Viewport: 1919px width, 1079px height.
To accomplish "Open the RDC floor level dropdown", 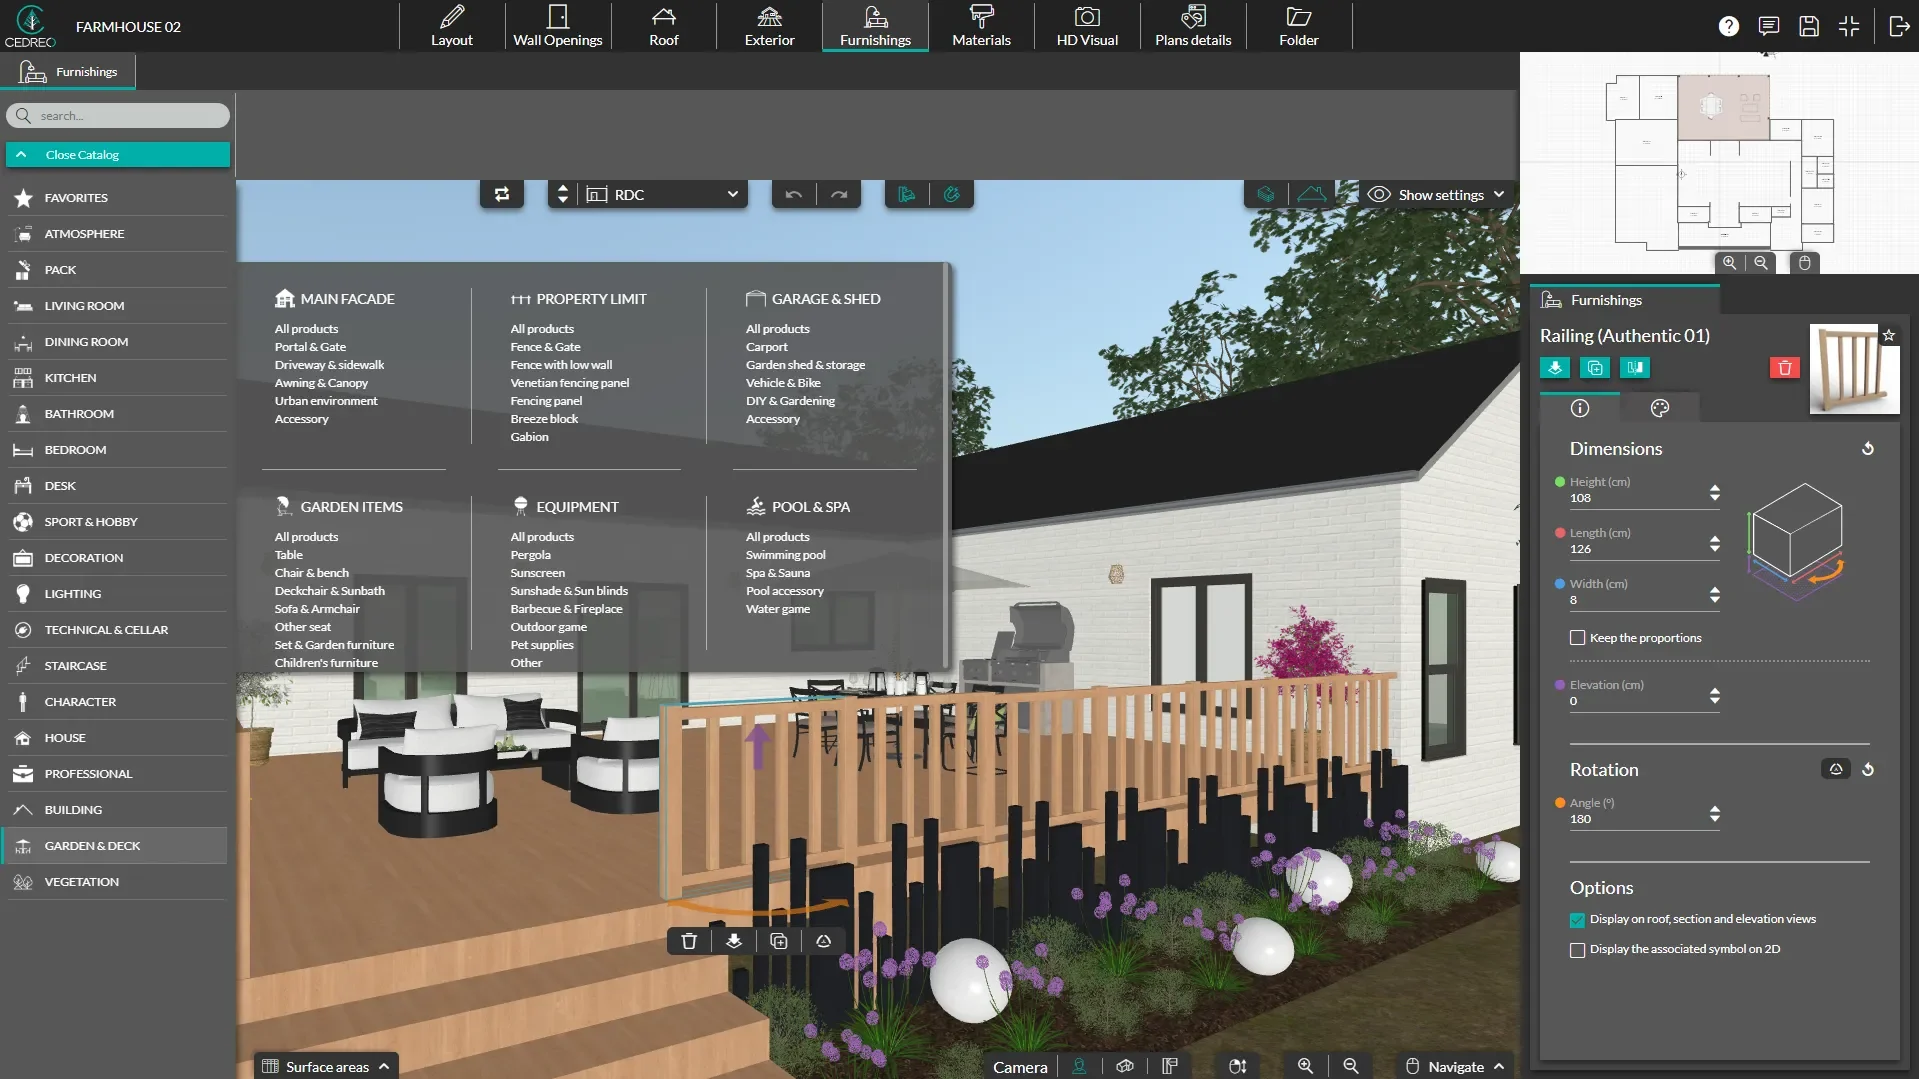I will pos(664,194).
